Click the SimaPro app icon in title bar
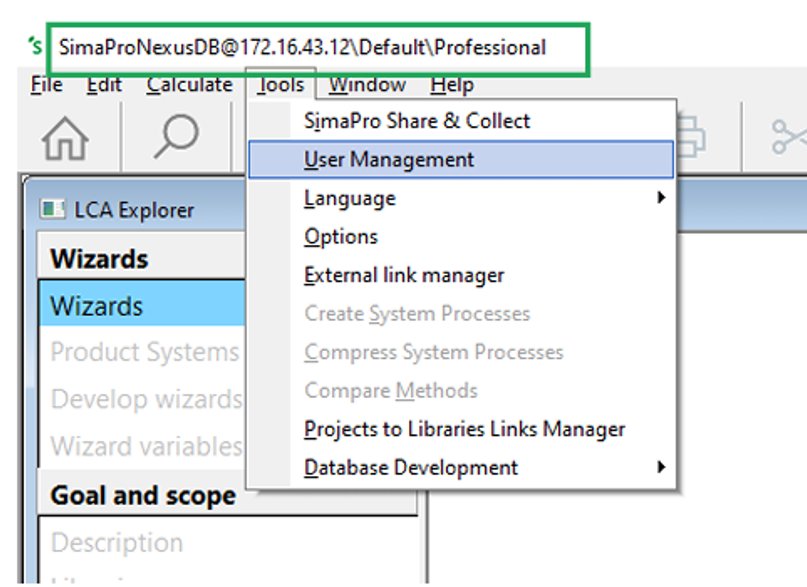 coord(35,46)
